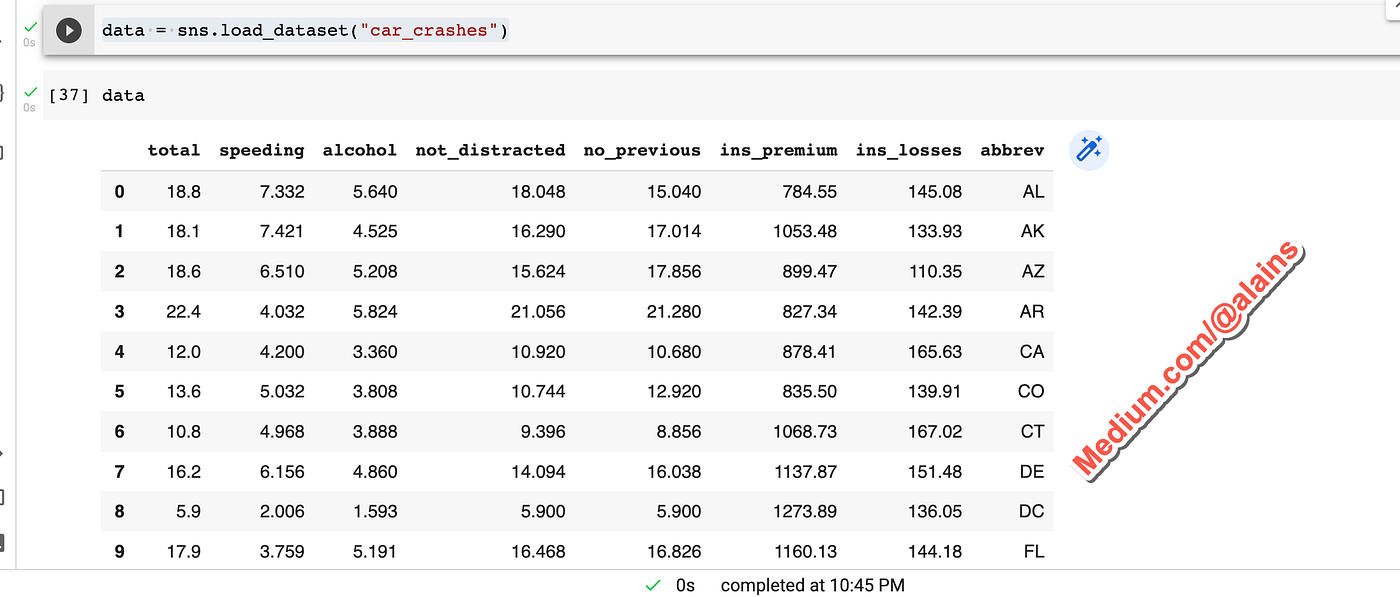Viewport: 1400px width, 597px height.
Task: Click ins_losses value 165.63
Action: (935, 351)
